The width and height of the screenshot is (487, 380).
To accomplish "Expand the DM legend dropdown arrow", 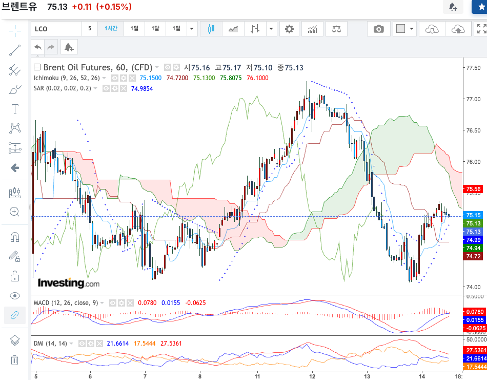I will tap(71, 343).
